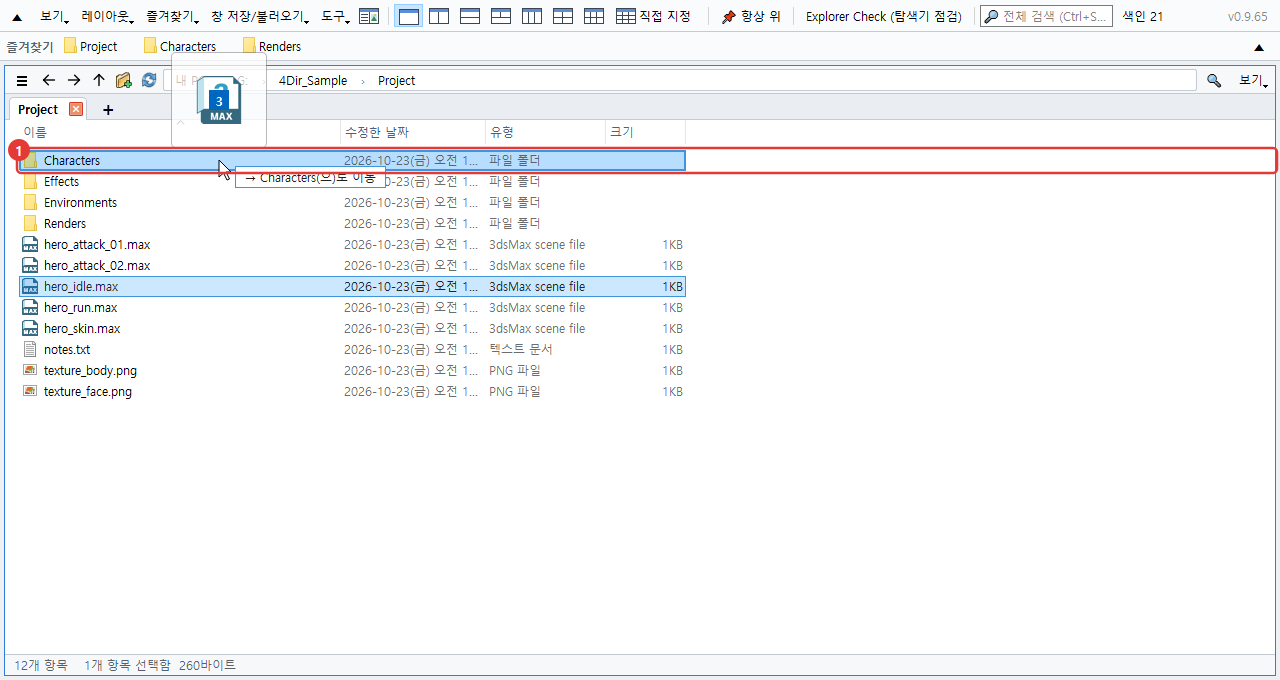Screen dimensions: 1280x680
Task: Select hero_attack_01.max file
Action: [x=352, y=245]
